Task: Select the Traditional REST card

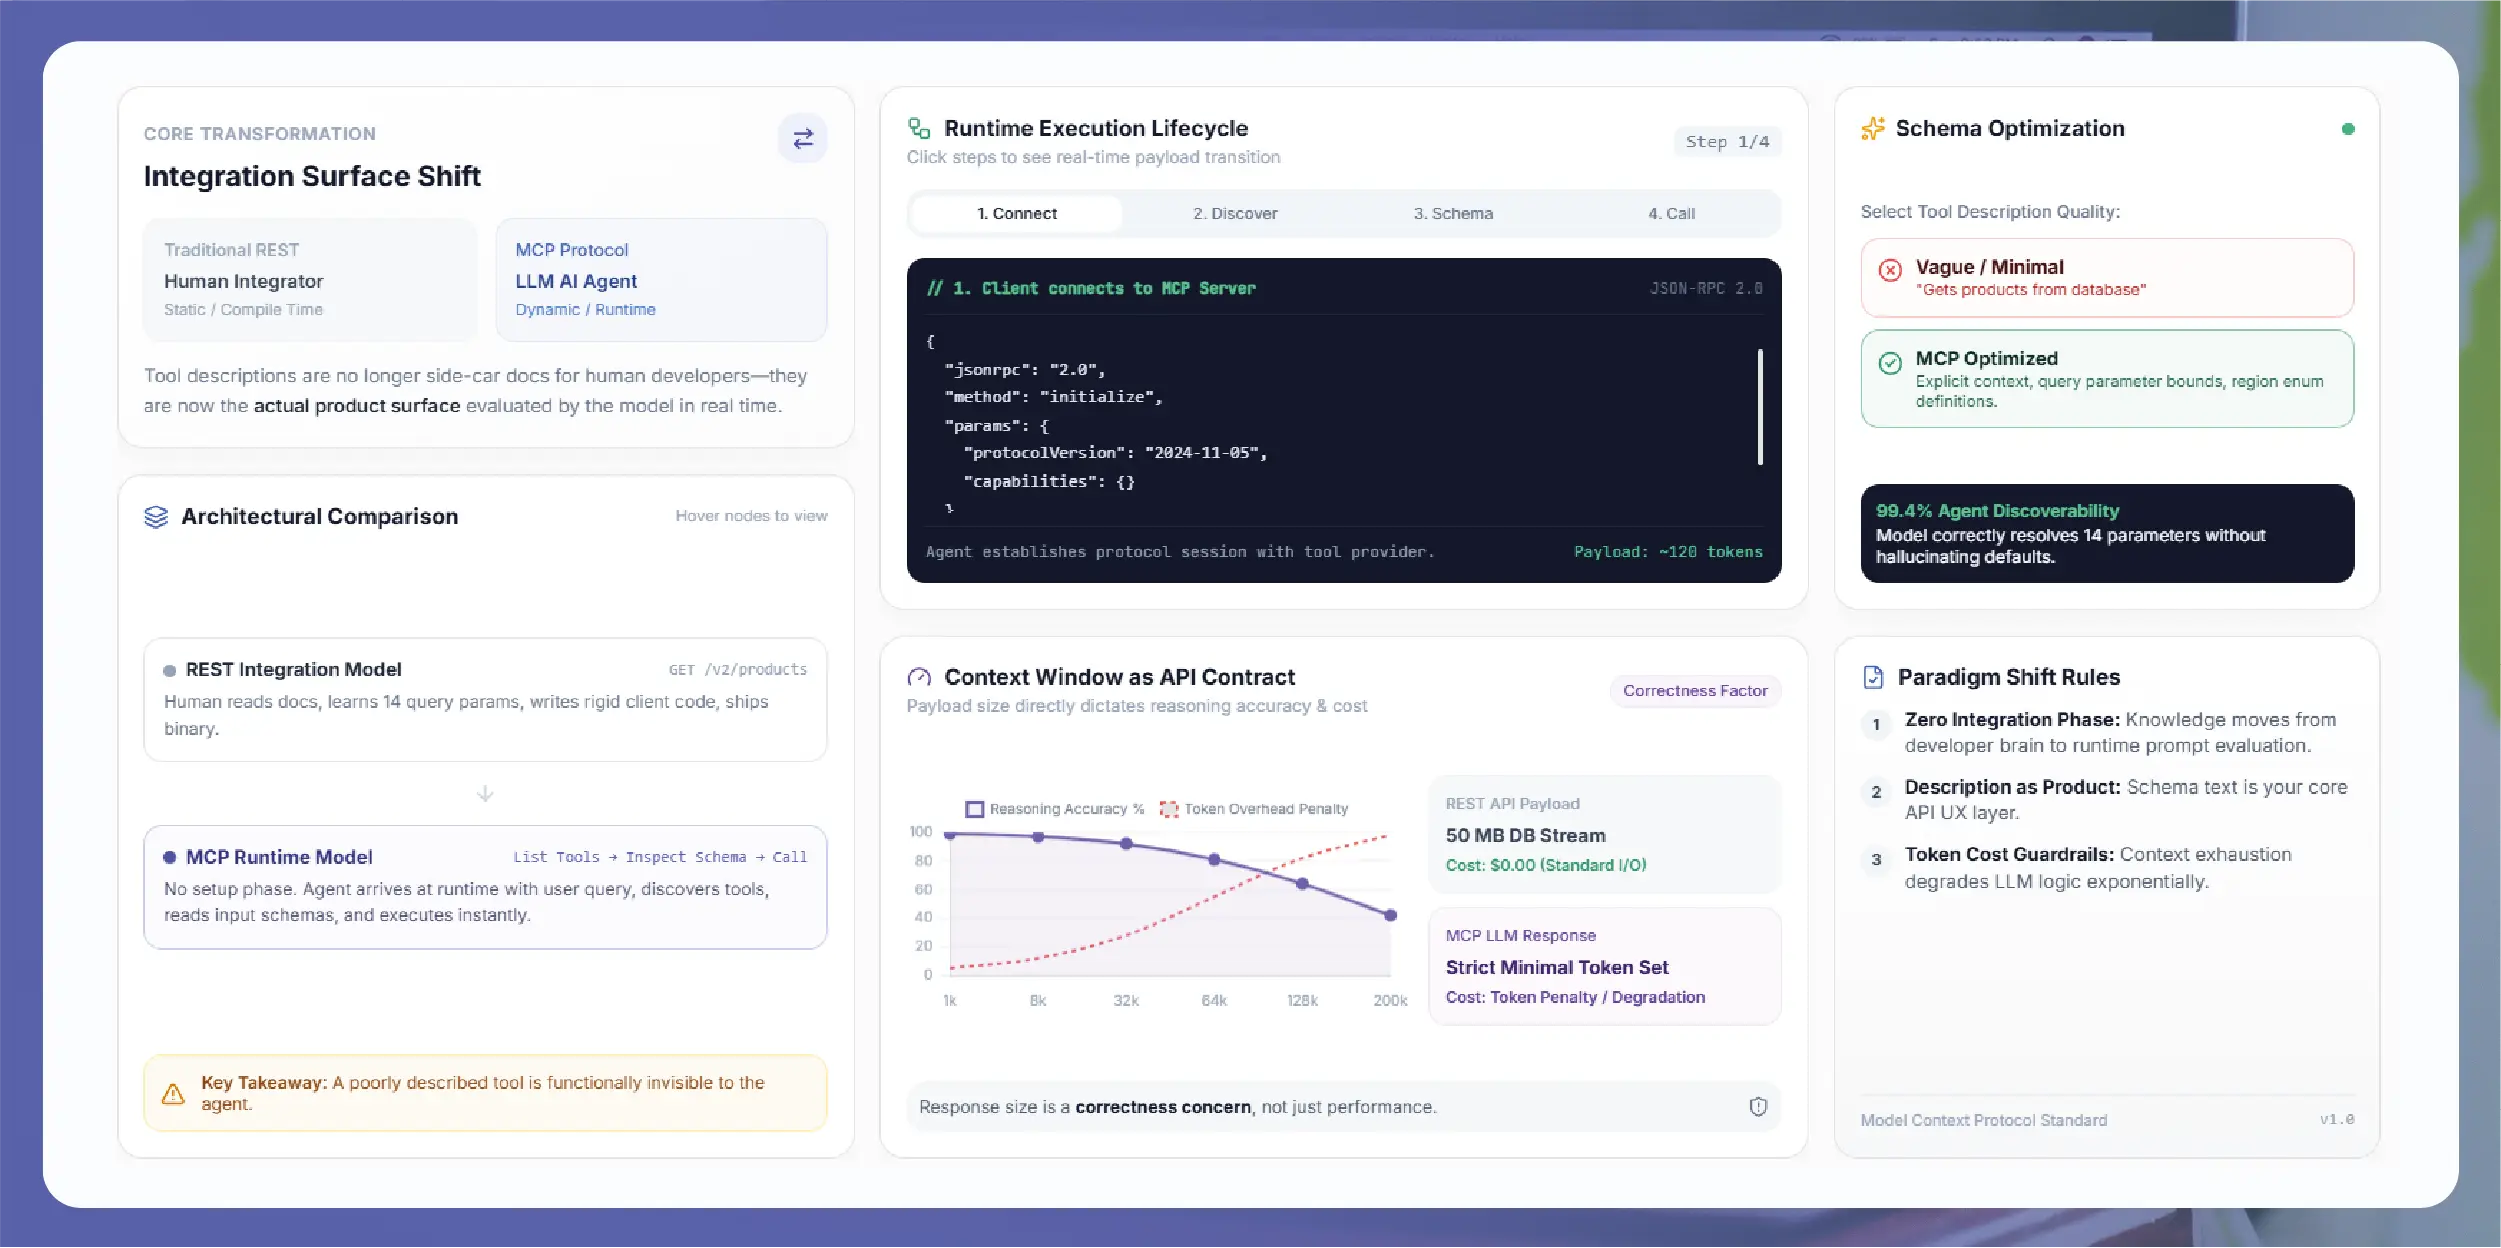Action: (x=310, y=280)
